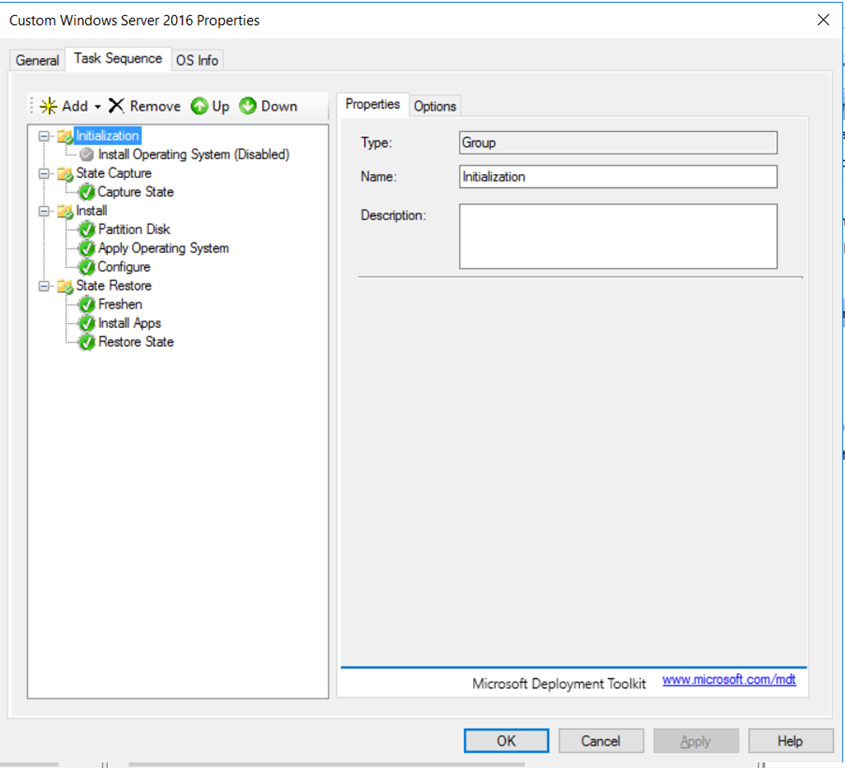
Task: Click the State Restore folder icon
Action: coord(66,286)
